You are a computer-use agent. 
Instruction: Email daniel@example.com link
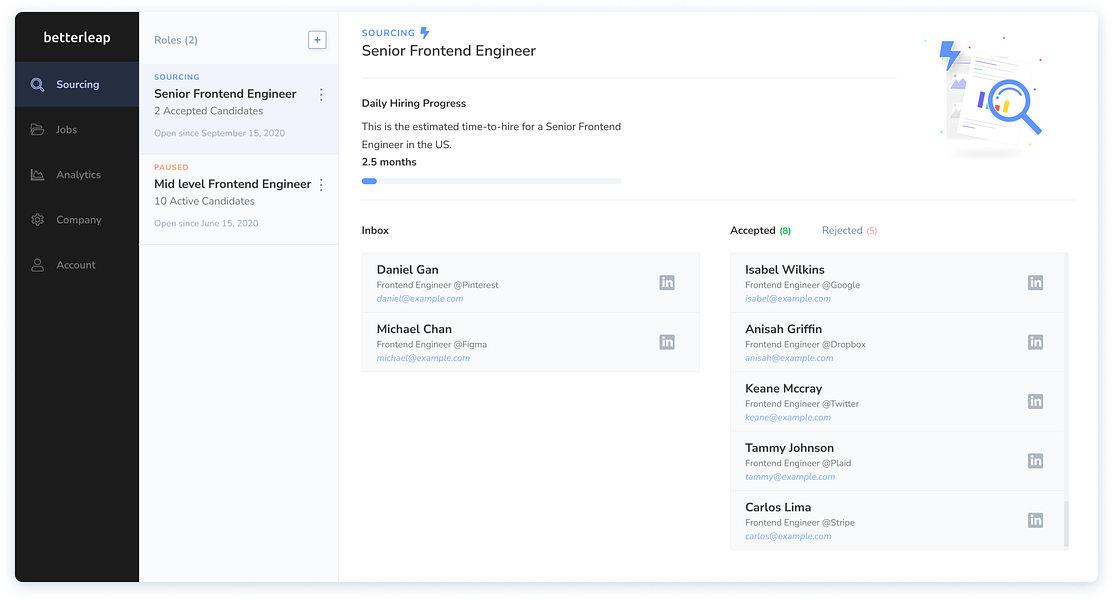pos(420,299)
